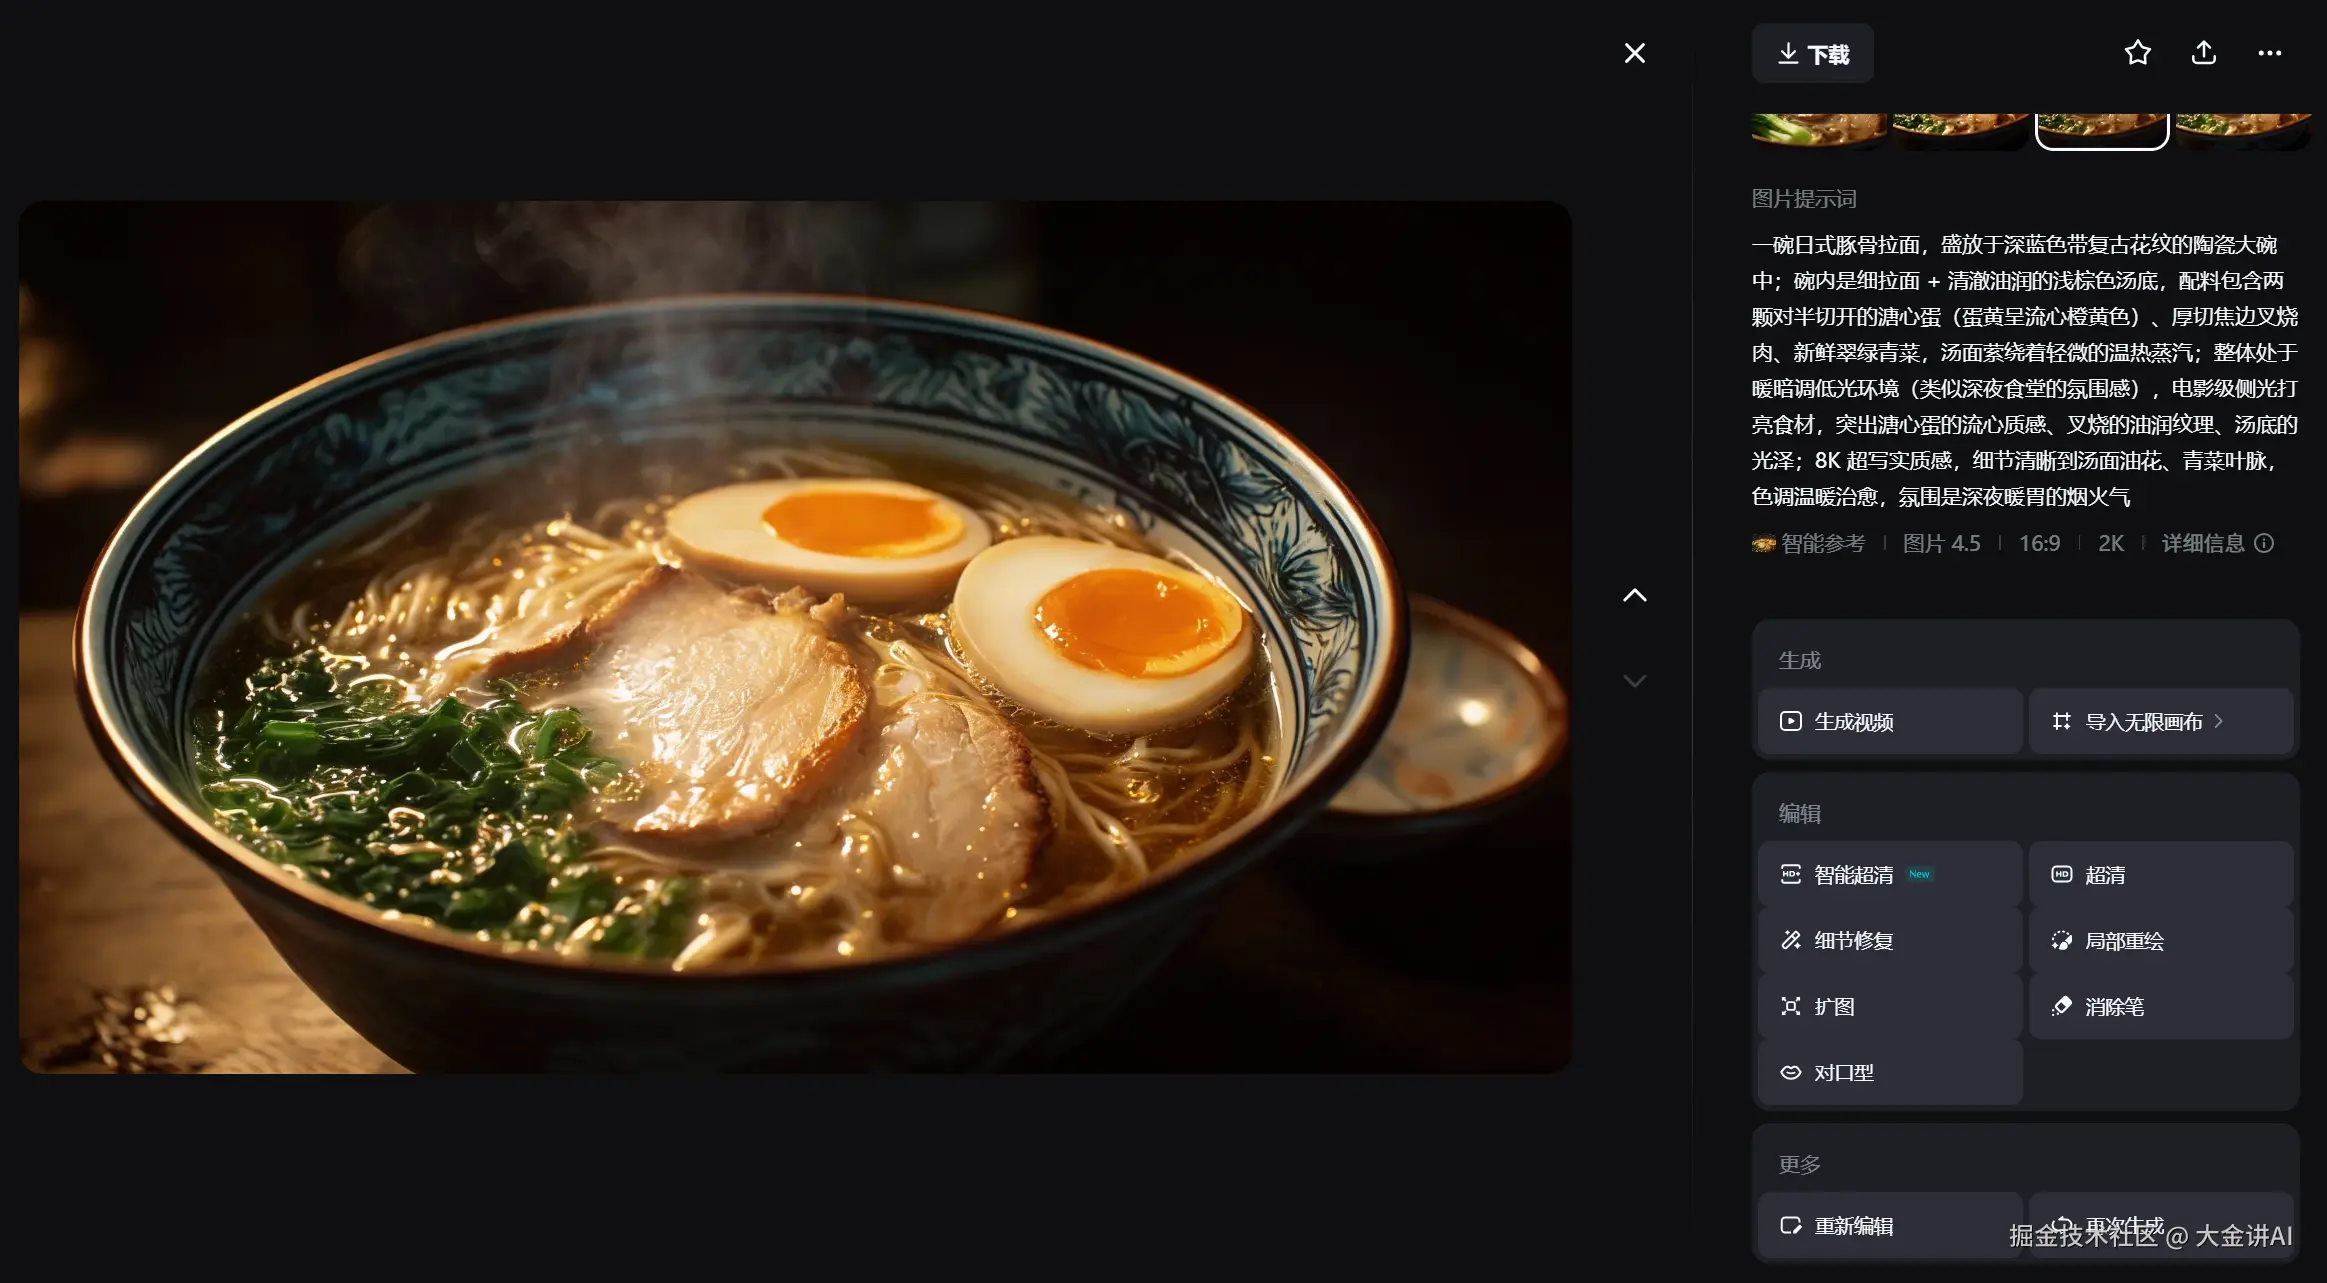Select the fourth ramen thumbnail variant

coord(2242,130)
